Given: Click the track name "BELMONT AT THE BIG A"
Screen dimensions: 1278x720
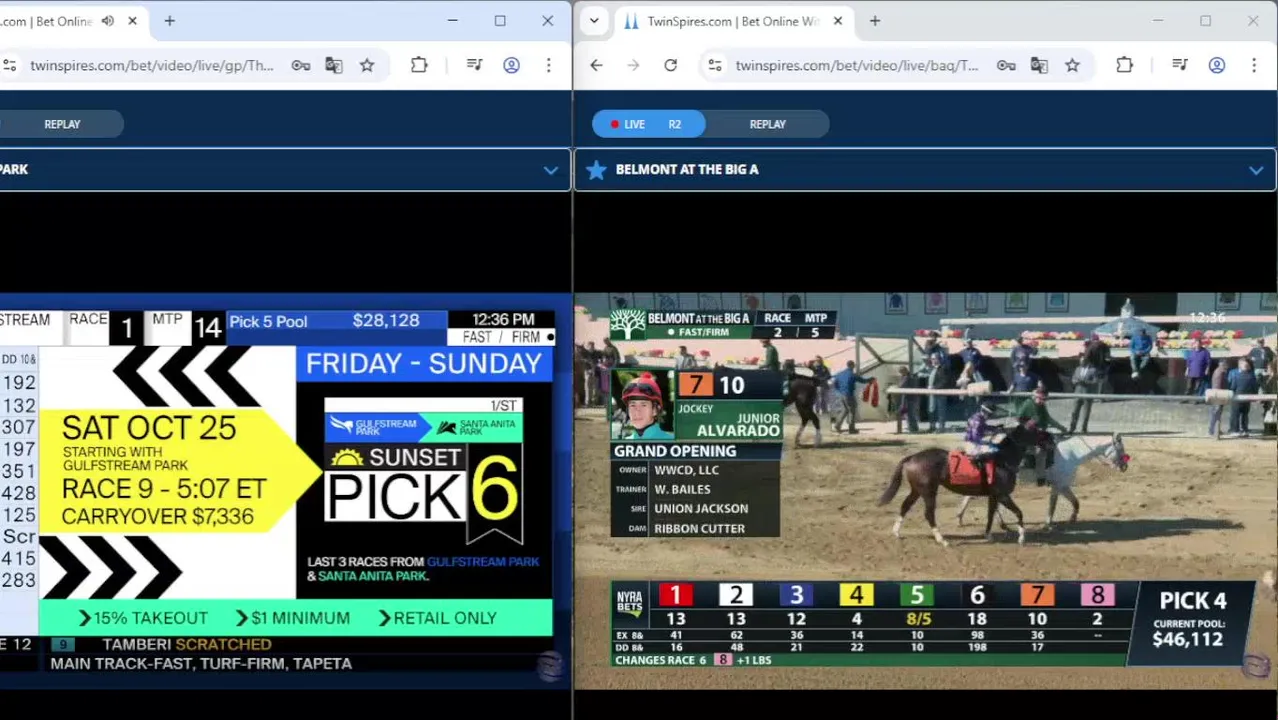Looking at the screenshot, I should (687, 170).
